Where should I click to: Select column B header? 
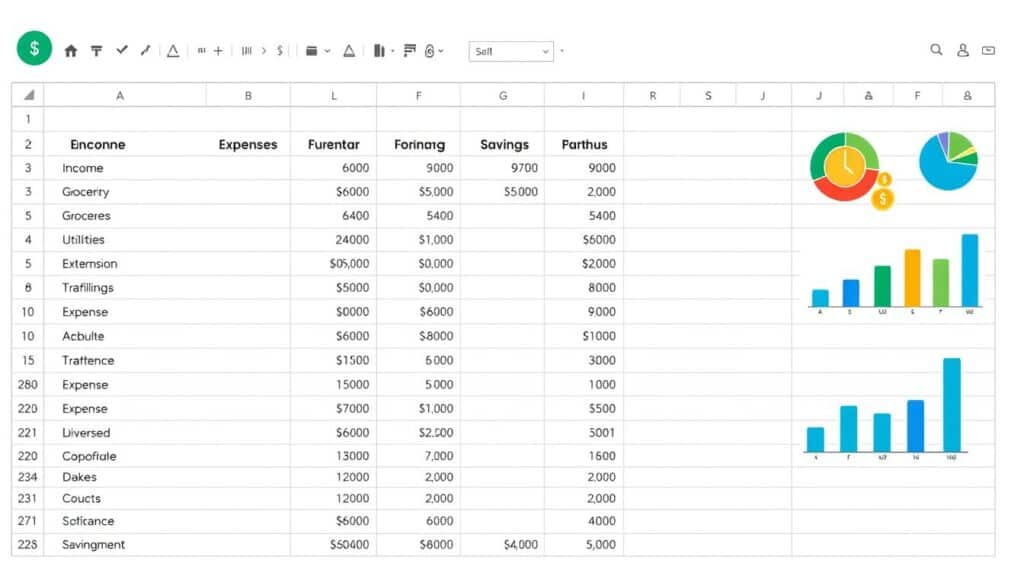248,95
